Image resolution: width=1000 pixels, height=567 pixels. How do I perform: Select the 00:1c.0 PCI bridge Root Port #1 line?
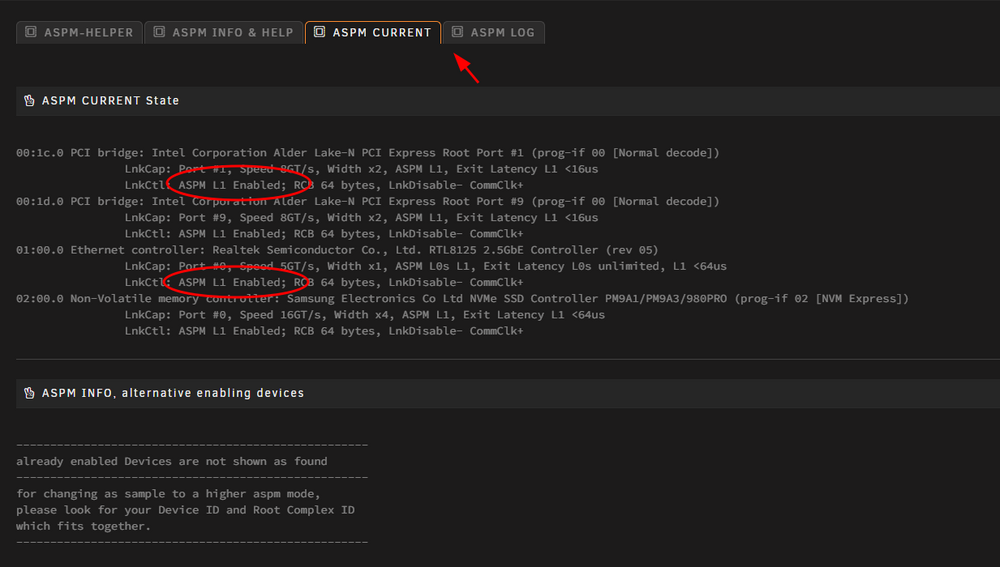click(x=367, y=152)
